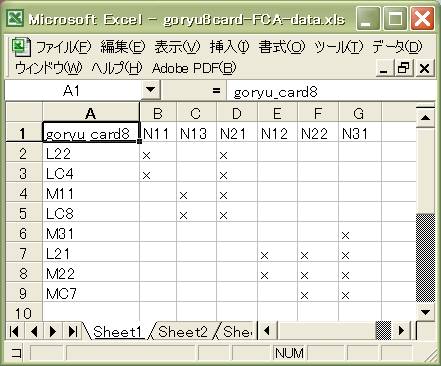Click cell containing N31
This screenshot has height=366, width=441.
click(359, 133)
